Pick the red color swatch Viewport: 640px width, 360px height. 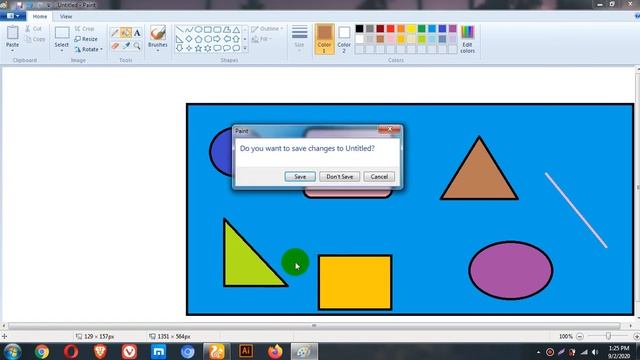[391, 29]
